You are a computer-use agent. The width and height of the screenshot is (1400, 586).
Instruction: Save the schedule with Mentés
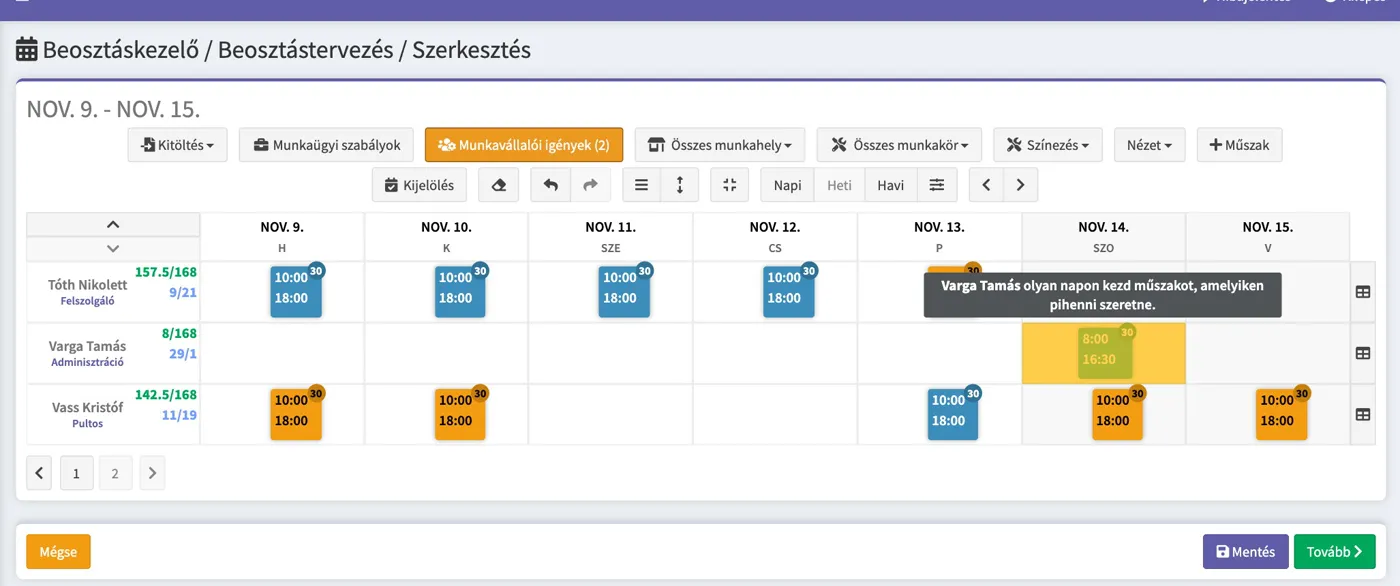click(x=1245, y=551)
